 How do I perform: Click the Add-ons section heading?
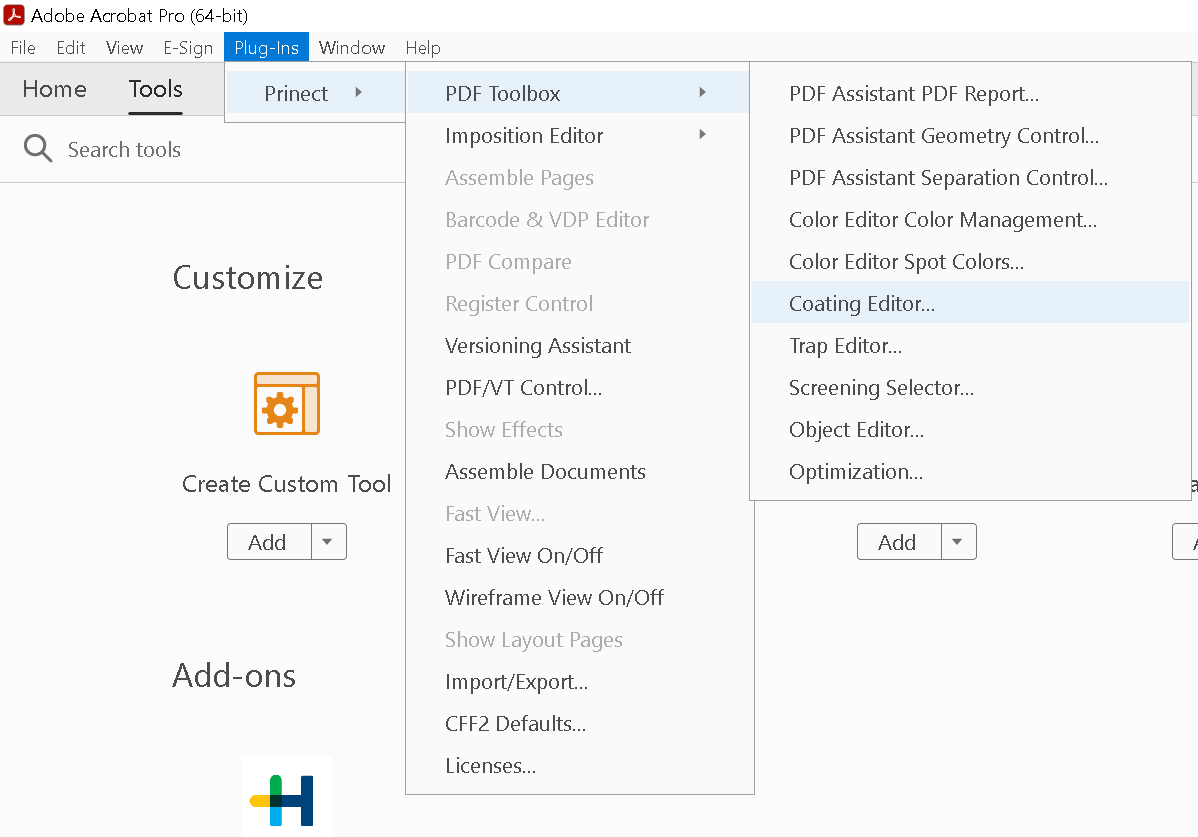[x=234, y=675]
